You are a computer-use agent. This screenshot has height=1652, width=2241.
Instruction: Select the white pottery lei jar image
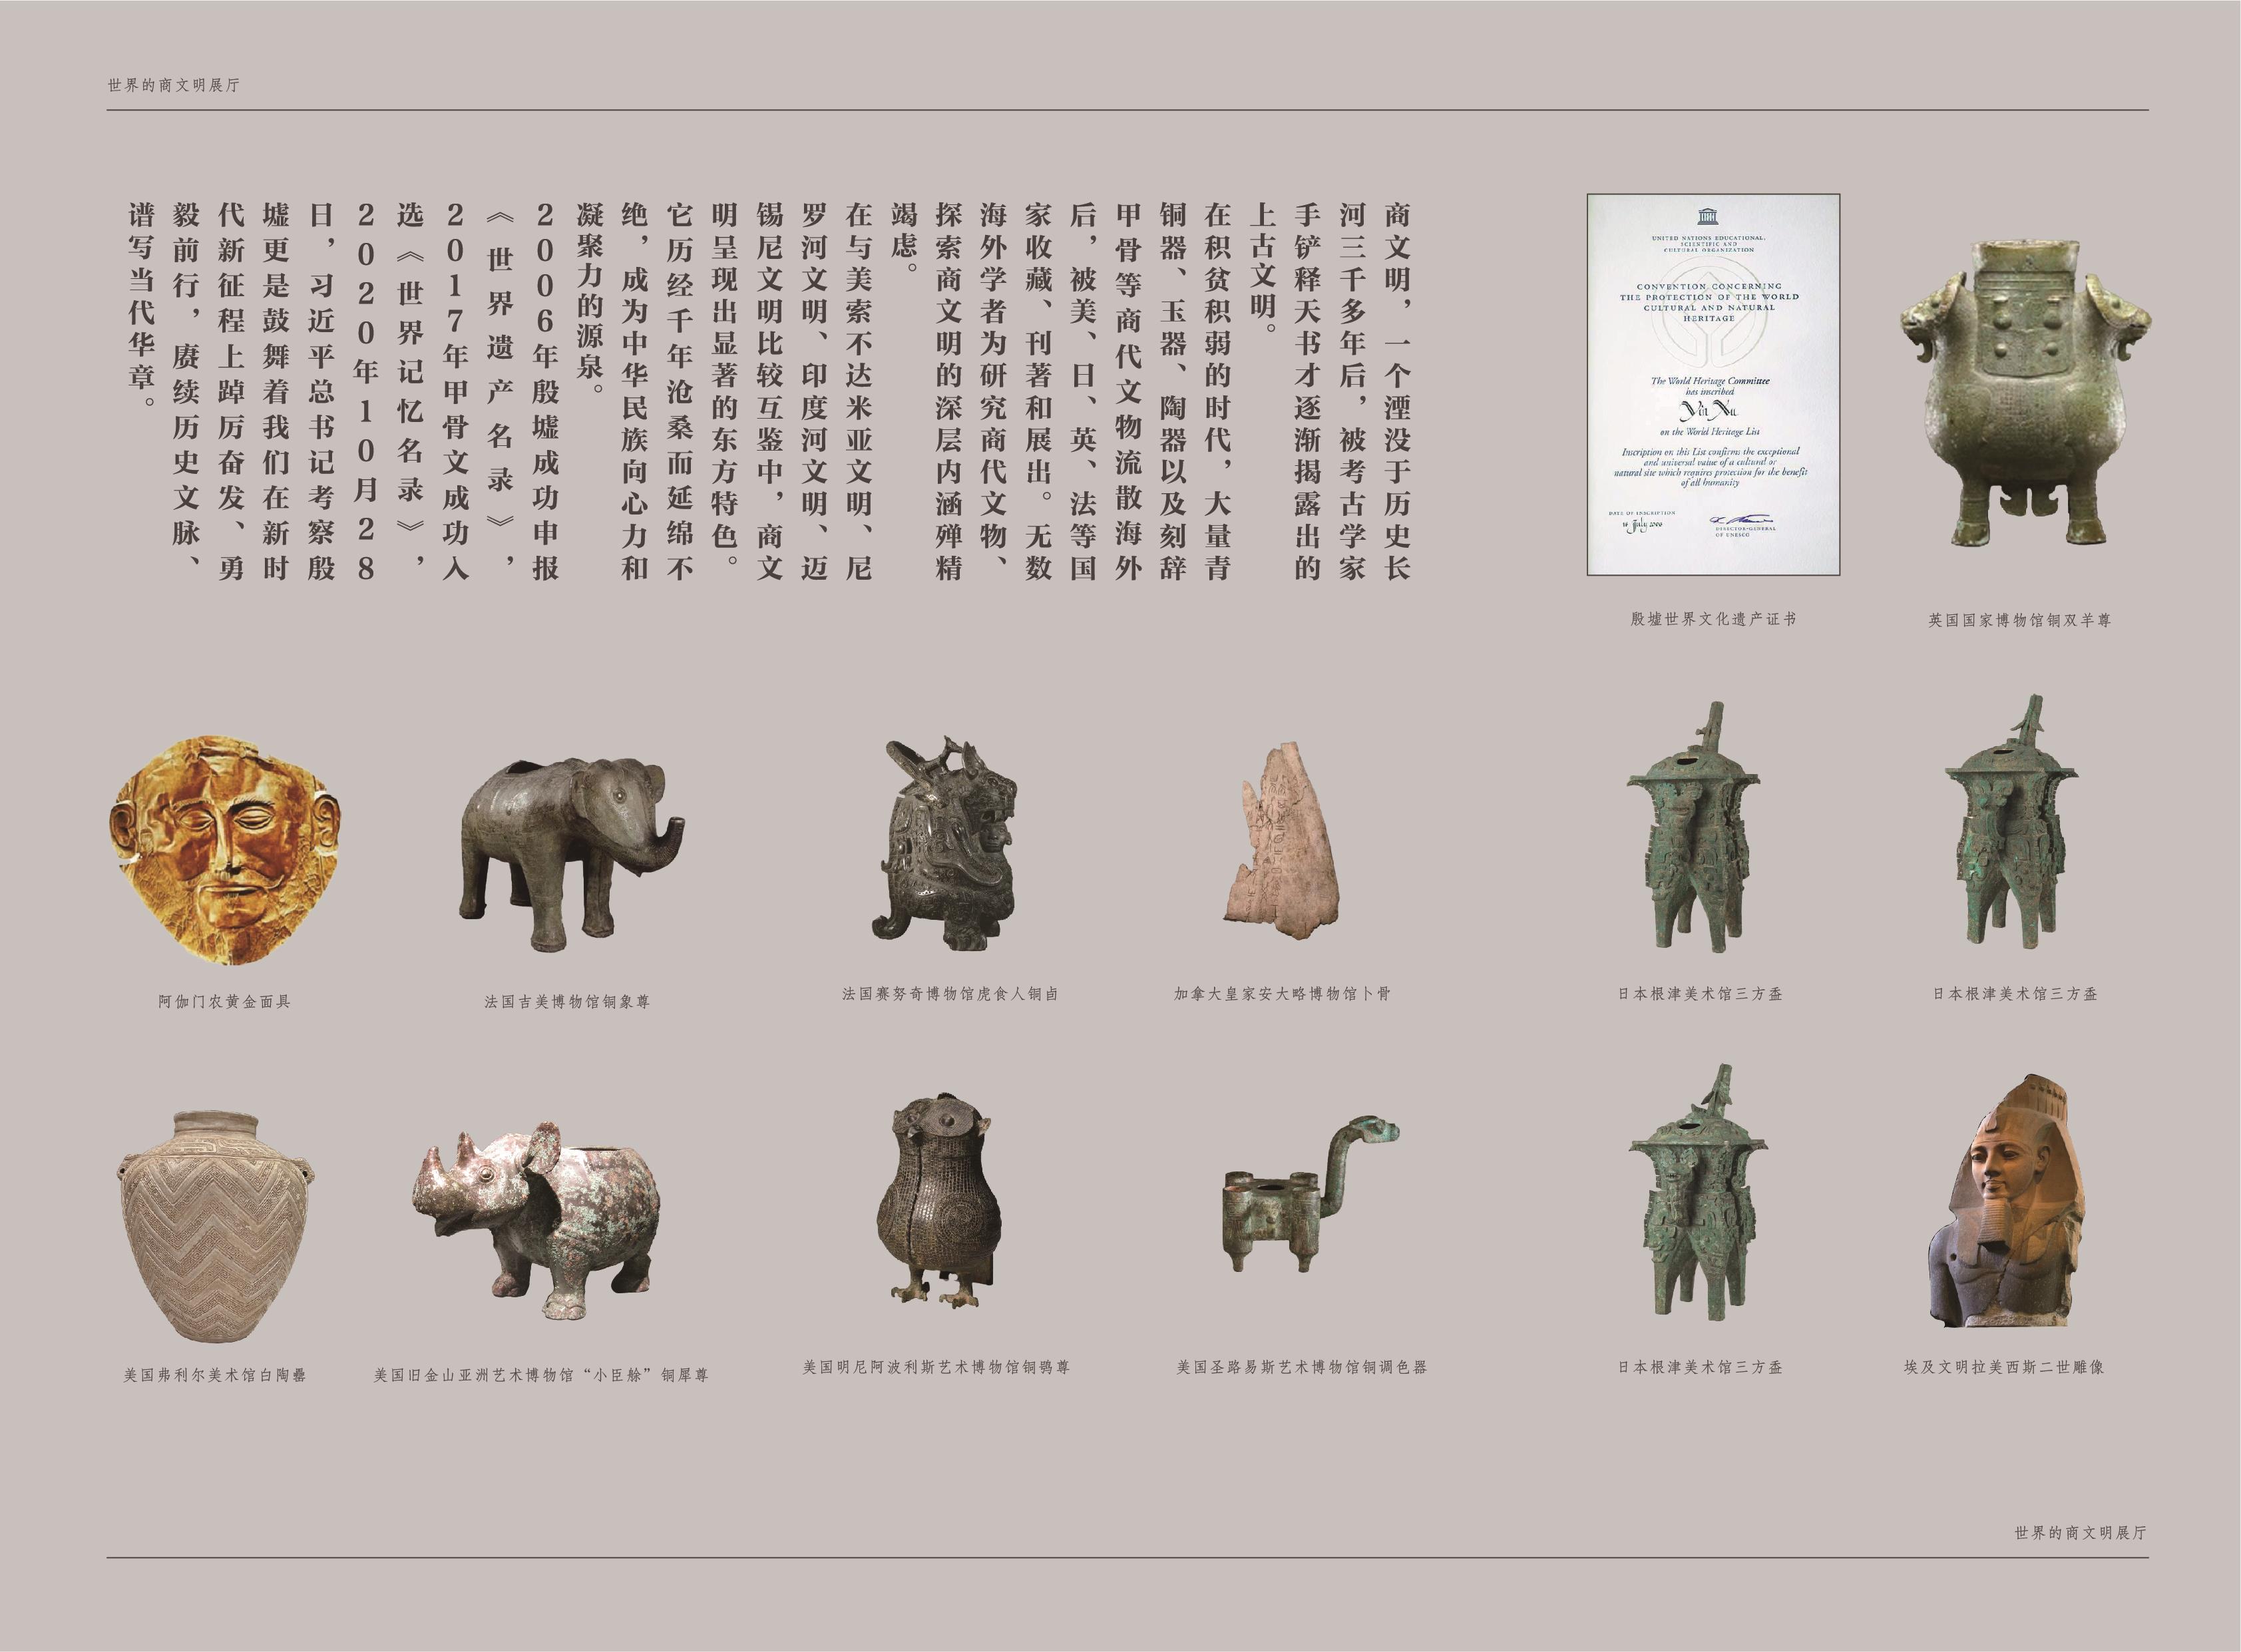coord(216,1227)
